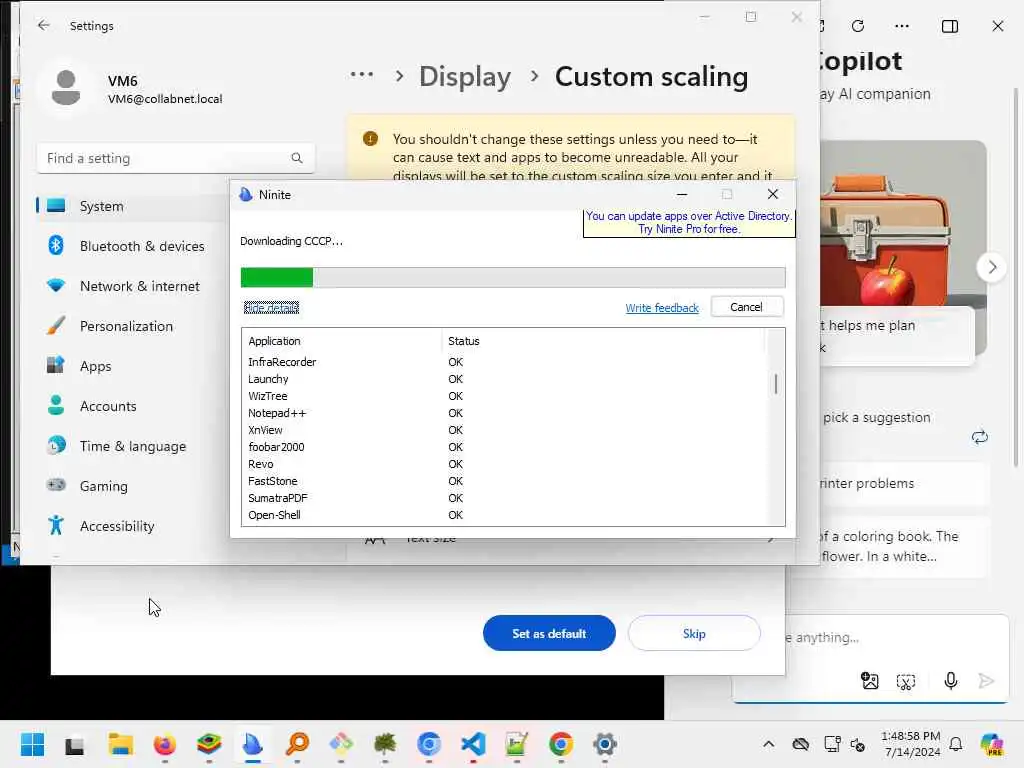The height and width of the screenshot is (768, 1024).
Task: Open Google Chrome from taskbar
Action: coord(561,744)
